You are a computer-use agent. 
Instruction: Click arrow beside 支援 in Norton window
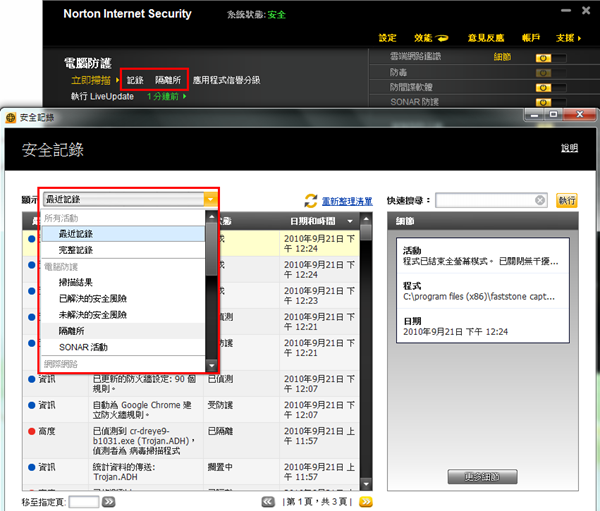[579, 38]
